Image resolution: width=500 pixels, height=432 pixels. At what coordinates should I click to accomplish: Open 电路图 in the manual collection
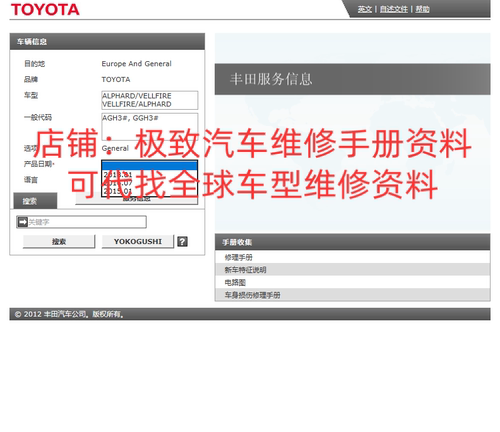pyautogui.click(x=352, y=282)
